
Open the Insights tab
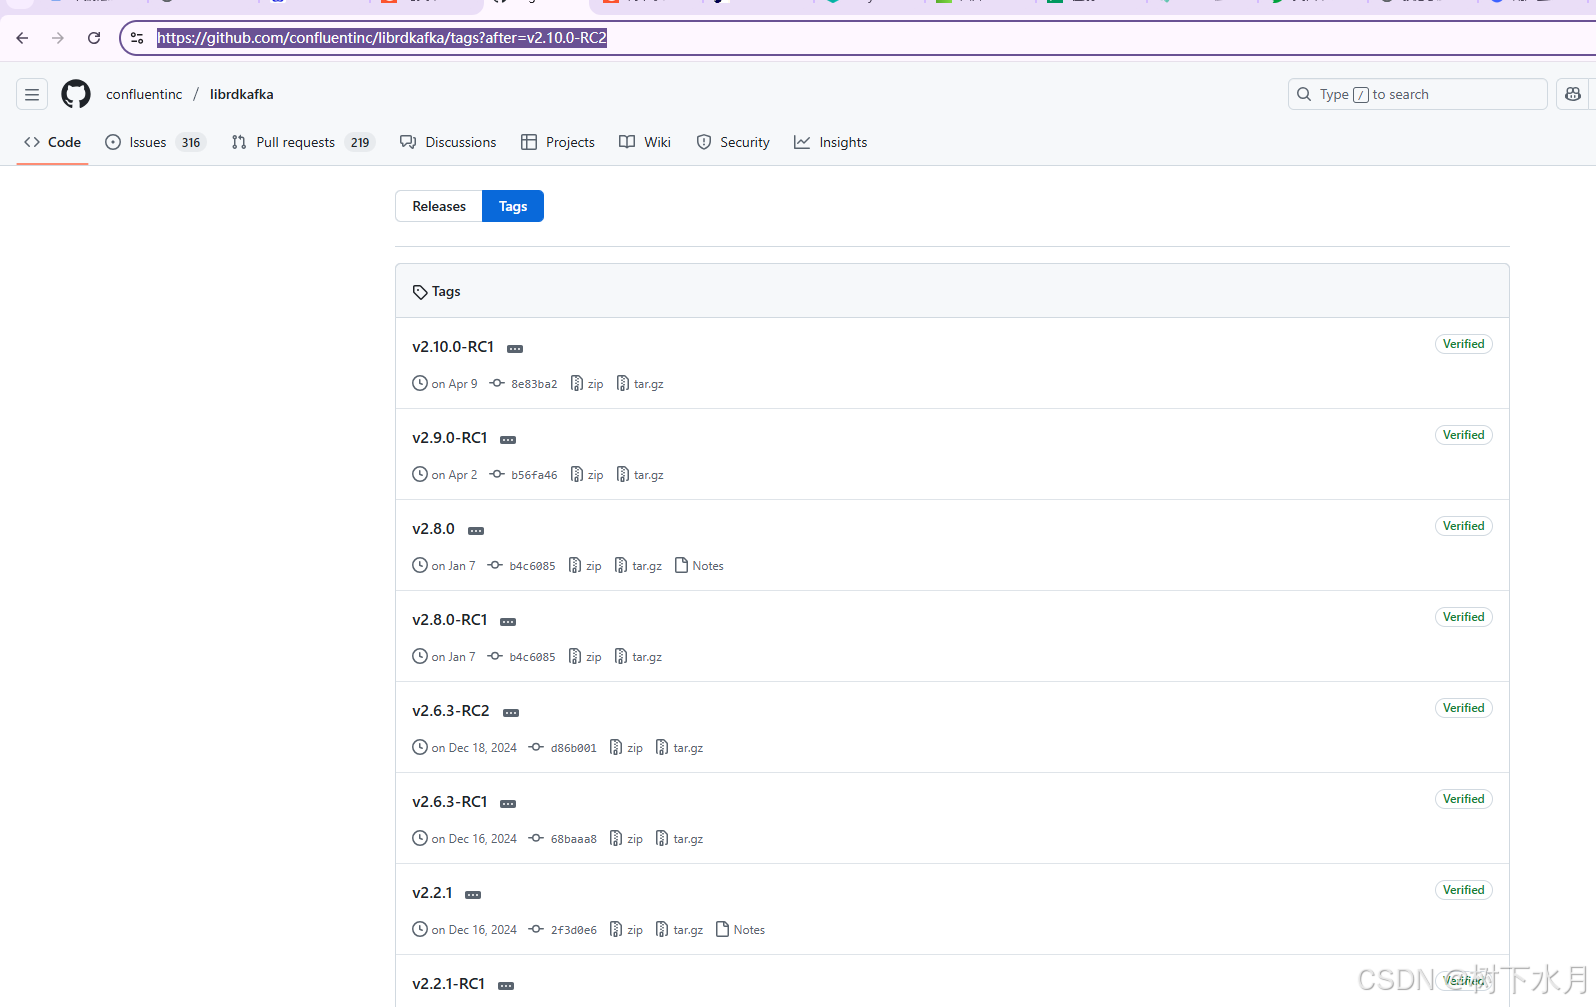coord(831,142)
